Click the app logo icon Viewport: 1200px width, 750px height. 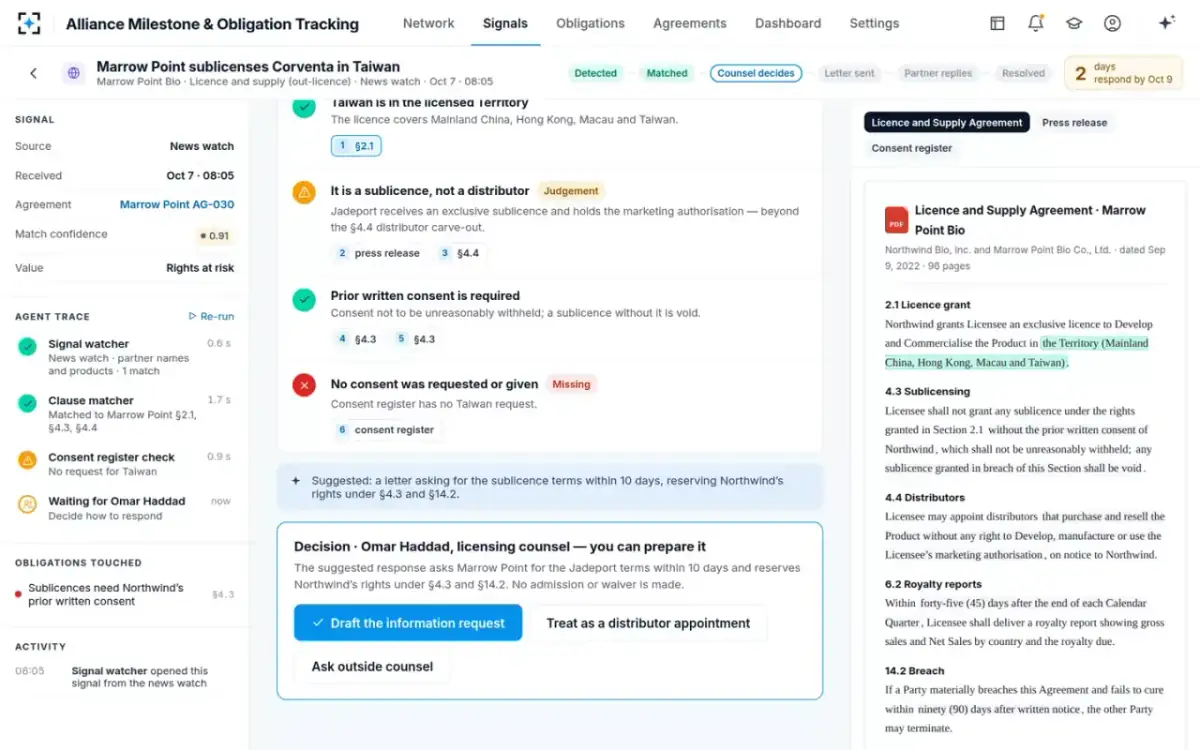30,23
